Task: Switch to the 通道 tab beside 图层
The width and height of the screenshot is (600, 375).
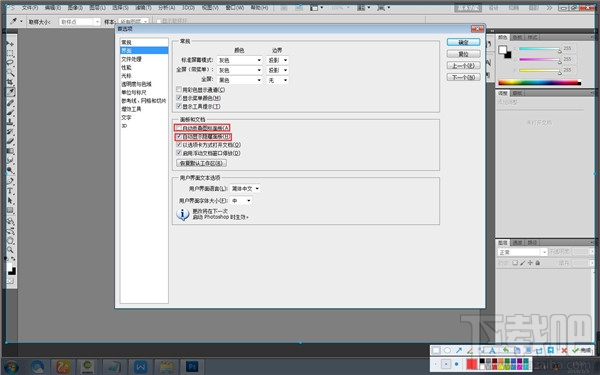Action: pyautogui.click(x=517, y=242)
